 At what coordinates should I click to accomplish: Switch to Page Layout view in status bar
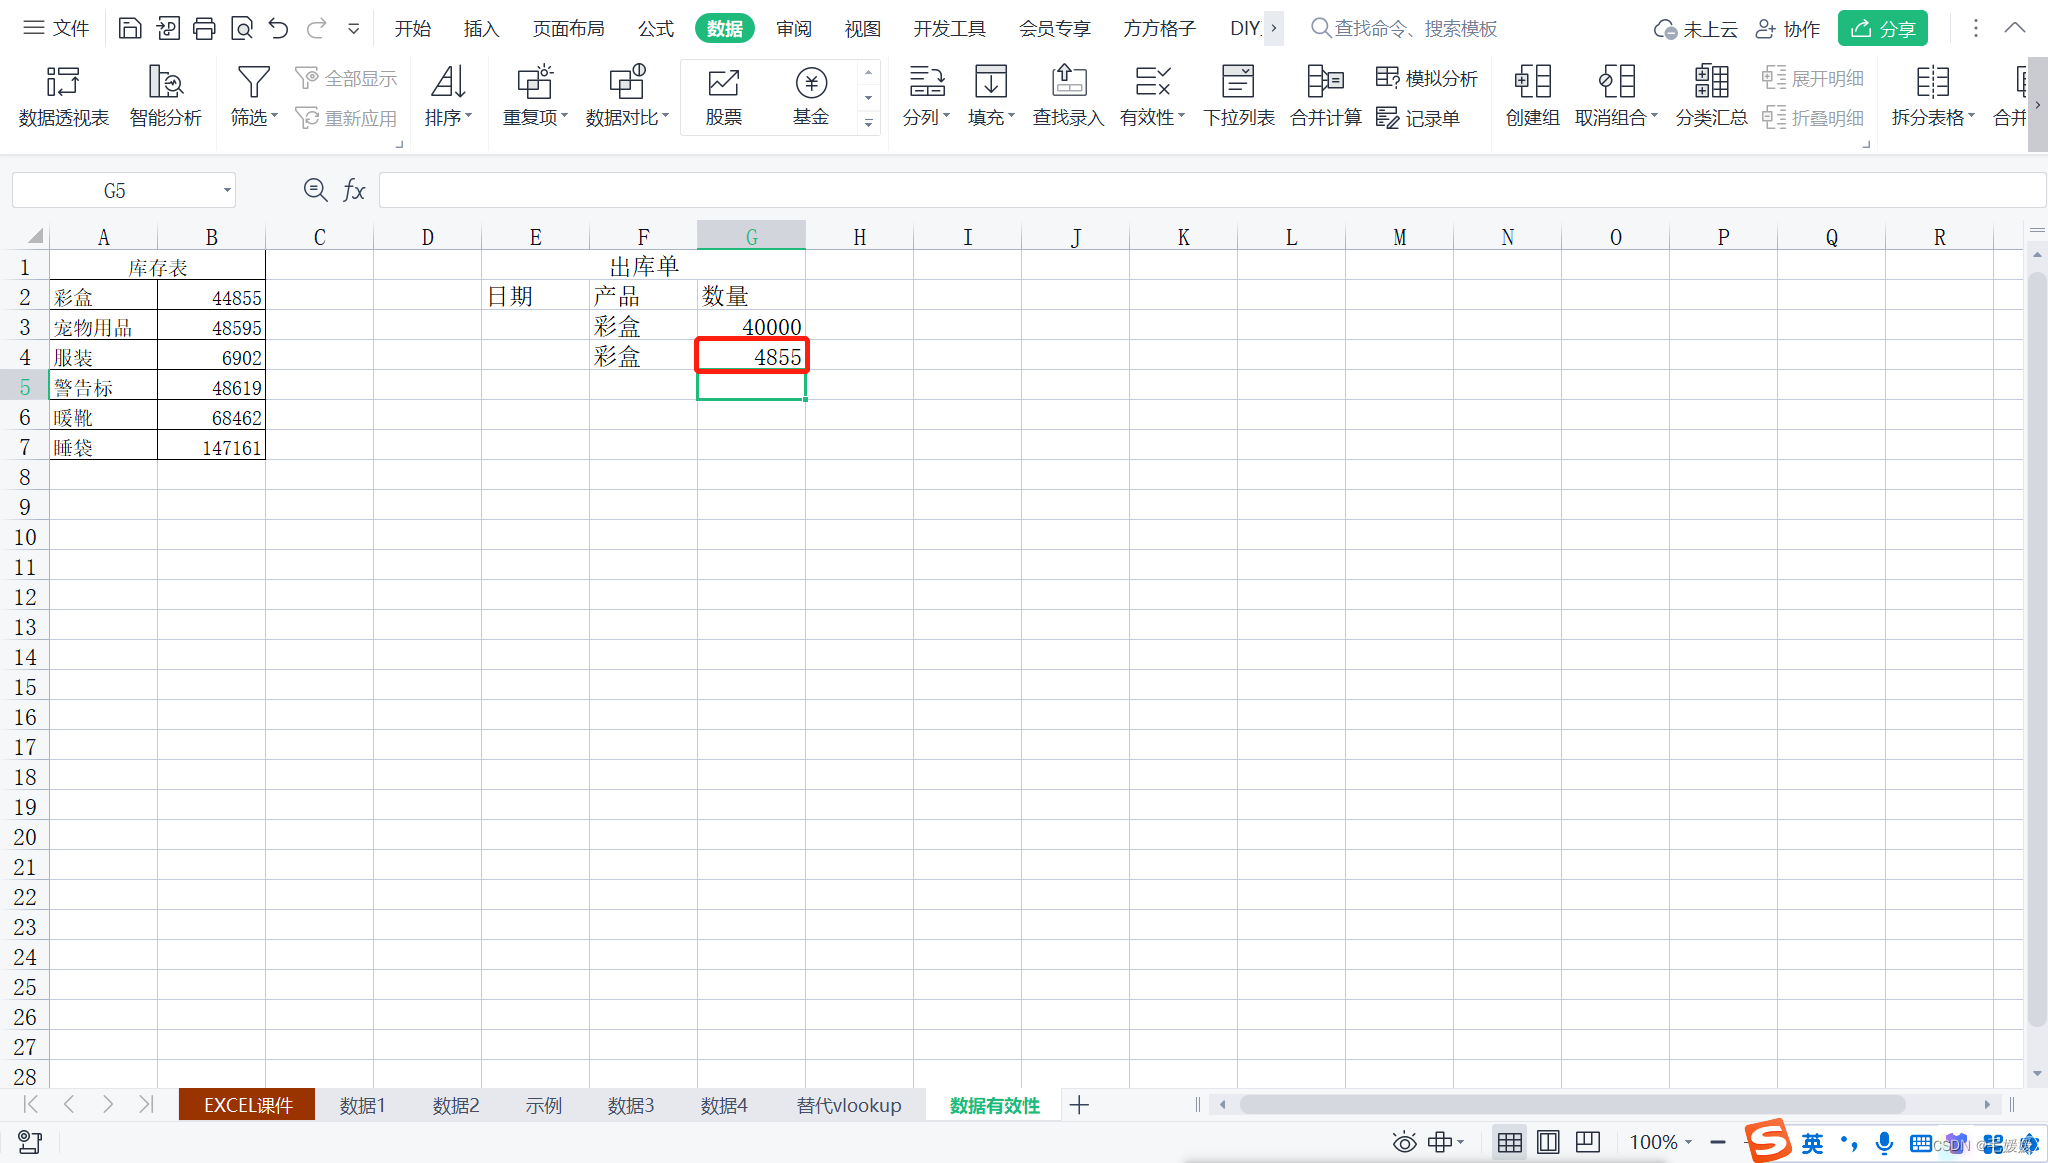pos(1548,1142)
